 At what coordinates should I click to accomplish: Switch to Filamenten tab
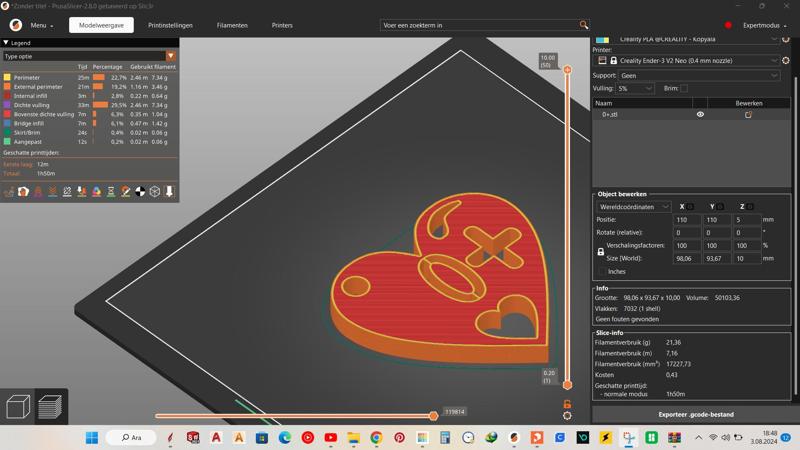pyautogui.click(x=232, y=25)
